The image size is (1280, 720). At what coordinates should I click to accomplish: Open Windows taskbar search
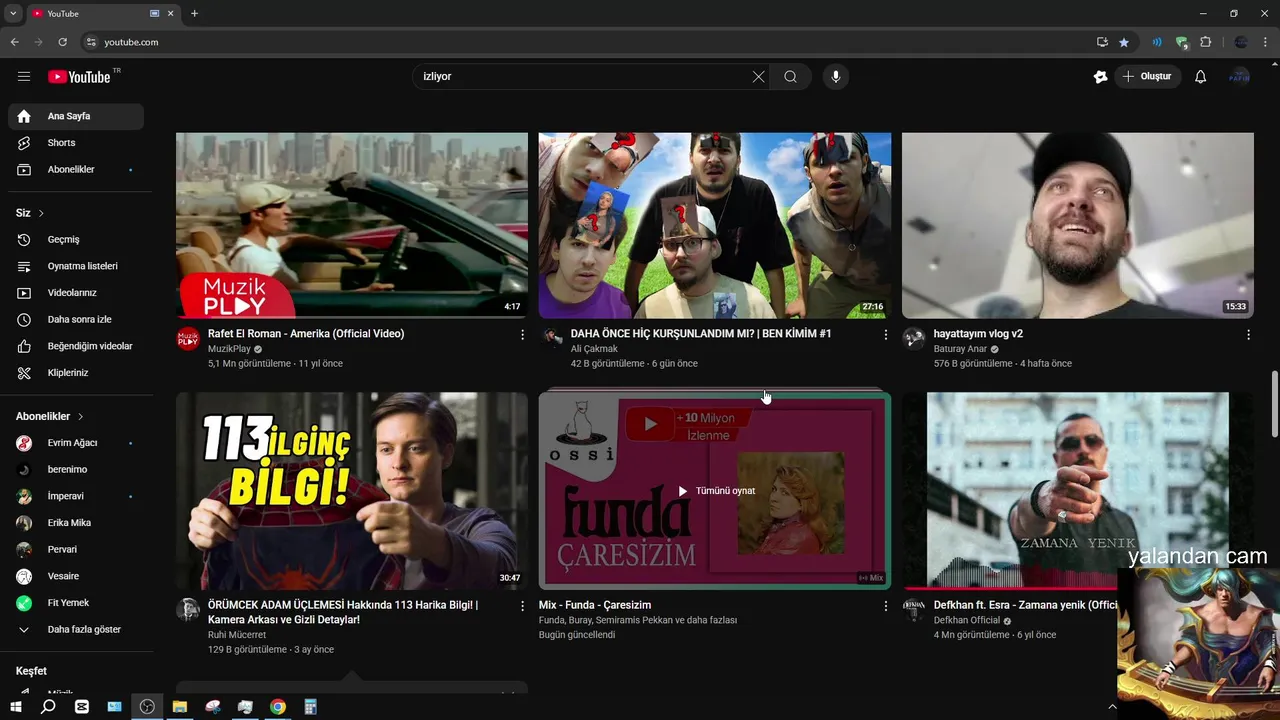48,707
